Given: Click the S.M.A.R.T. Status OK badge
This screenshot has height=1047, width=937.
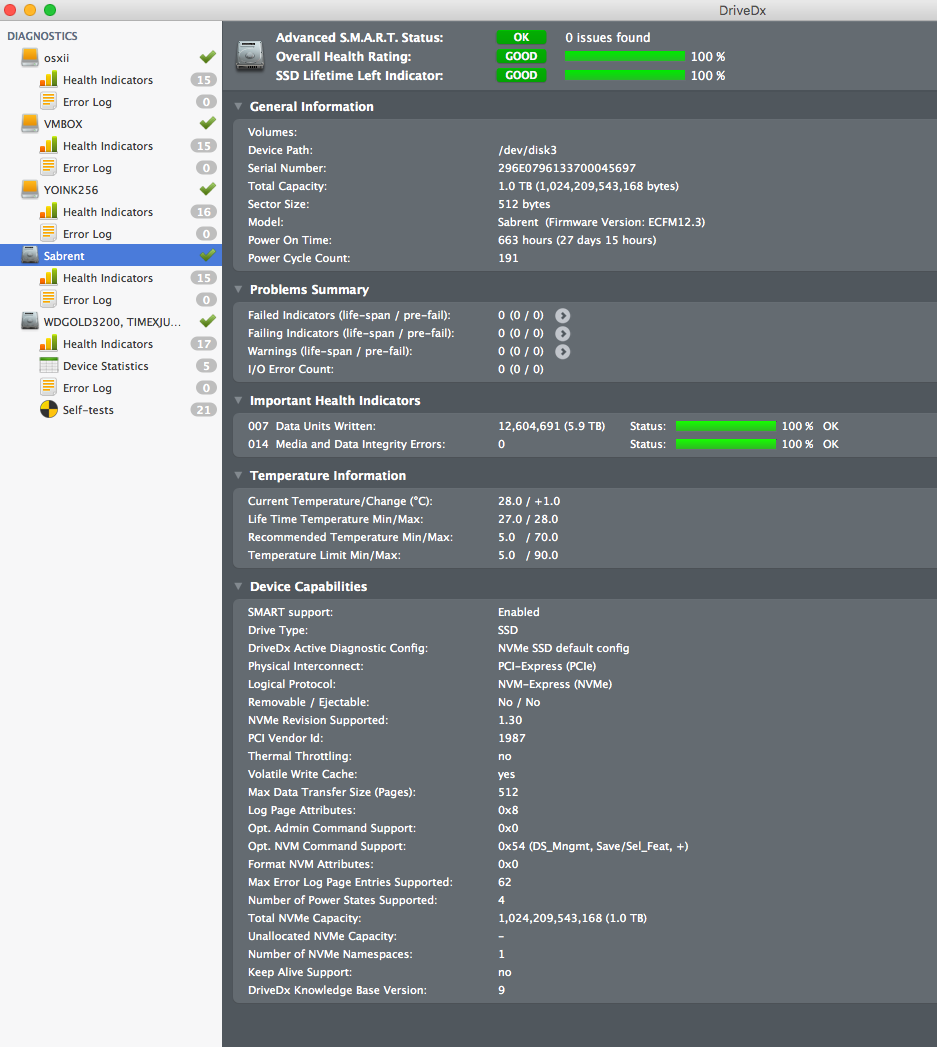Looking at the screenshot, I should (521, 37).
